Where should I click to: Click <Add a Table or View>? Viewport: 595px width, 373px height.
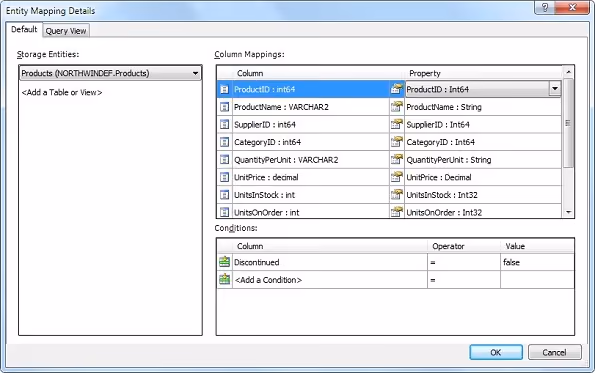point(62,92)
